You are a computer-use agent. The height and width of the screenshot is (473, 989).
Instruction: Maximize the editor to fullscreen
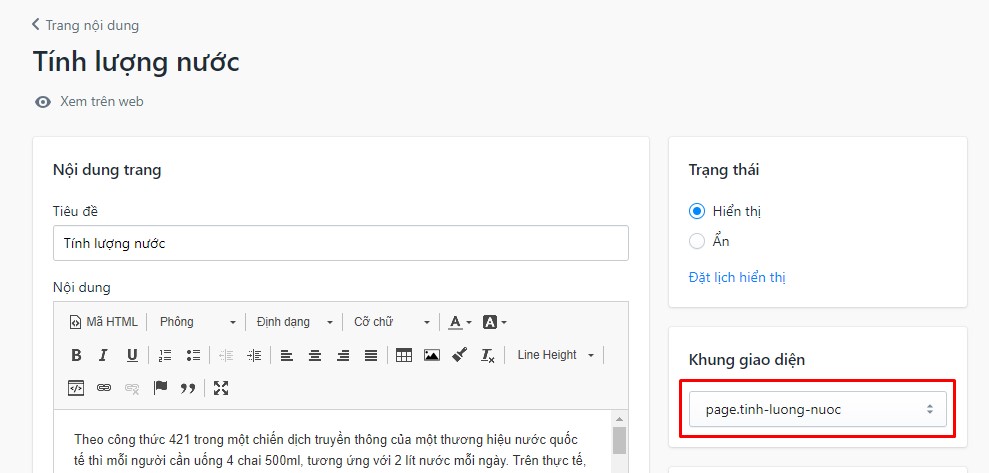pos(221,388)
